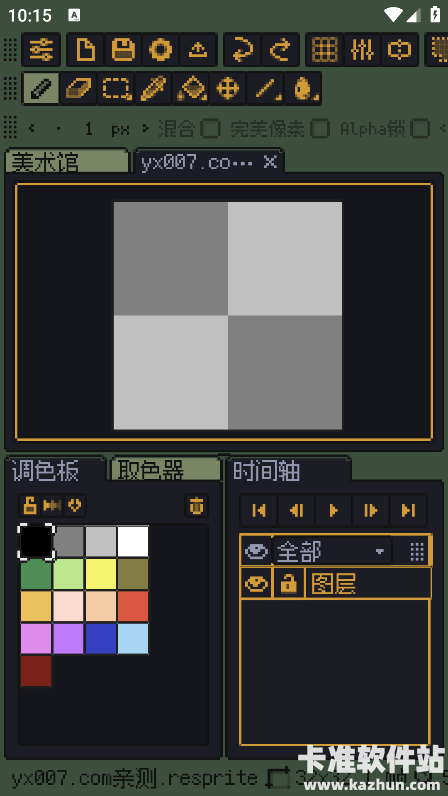Toggle the Alpha锁 checkbox

pyautogui.click(x=420, y=129)
